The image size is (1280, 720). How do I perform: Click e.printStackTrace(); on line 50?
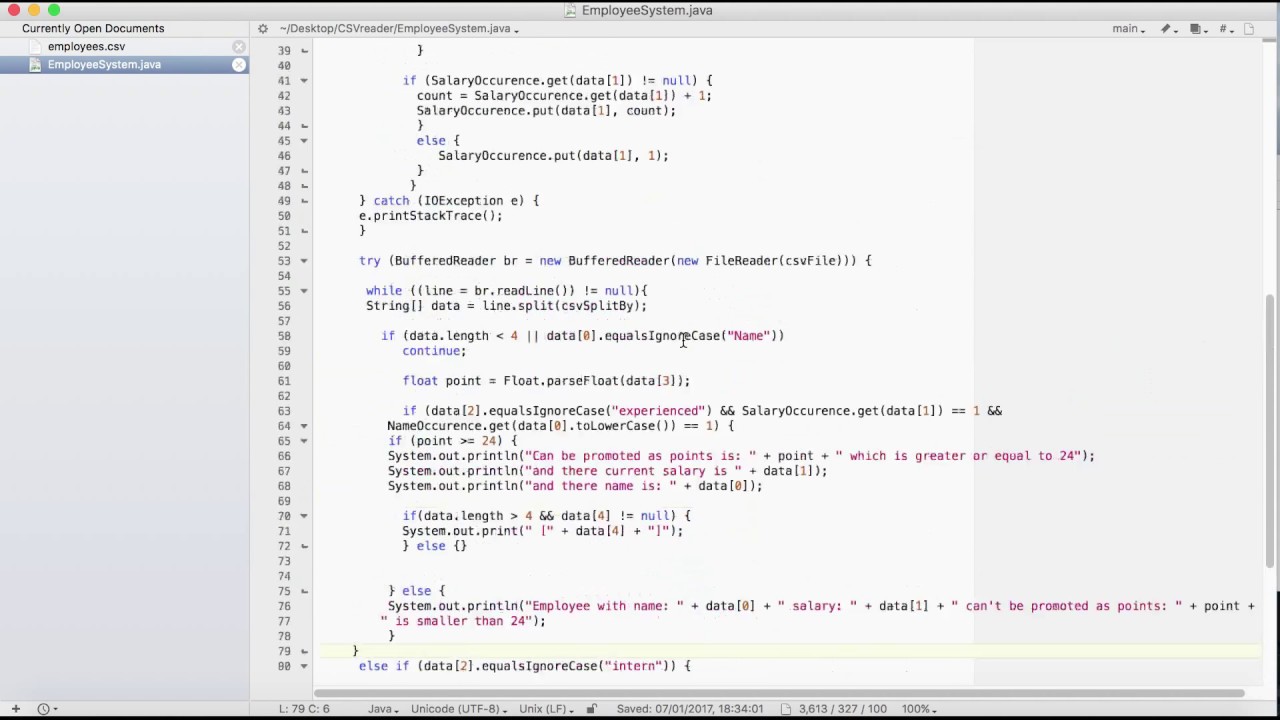(431, 216)
